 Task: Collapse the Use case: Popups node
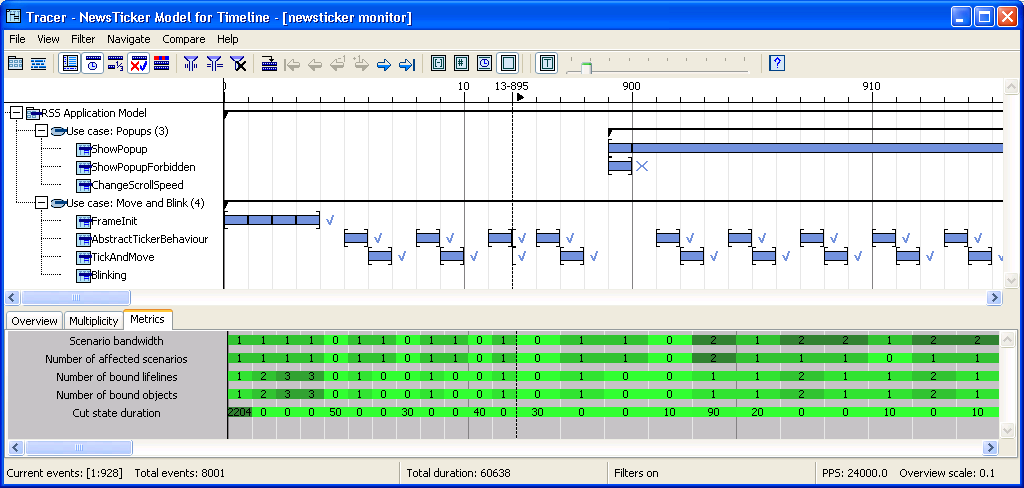(x=41, y=131)
